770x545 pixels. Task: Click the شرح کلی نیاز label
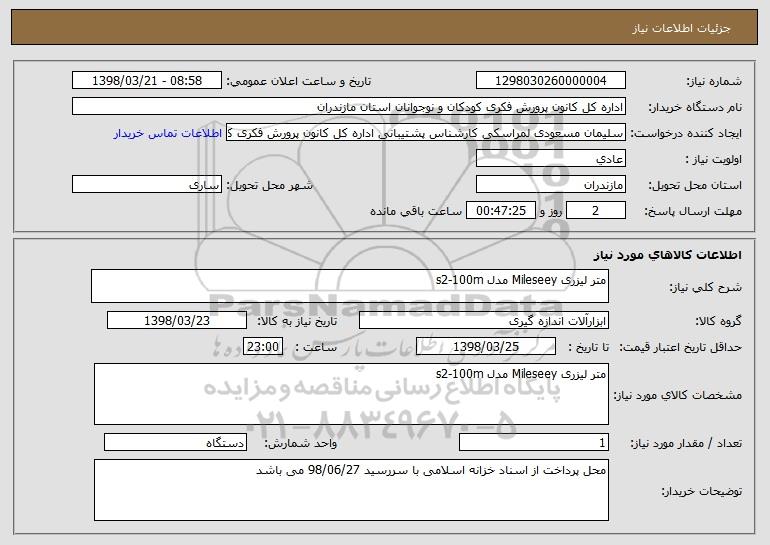tap(706, 287)
